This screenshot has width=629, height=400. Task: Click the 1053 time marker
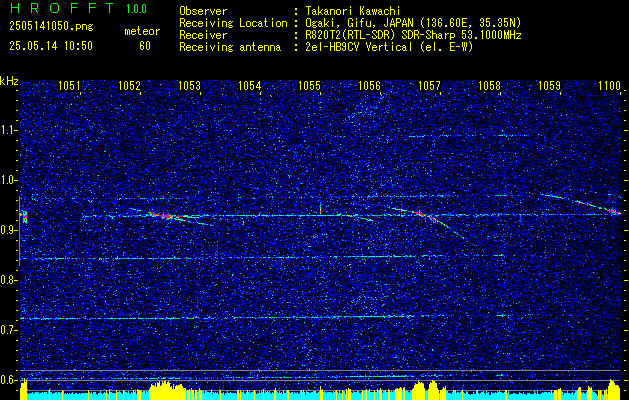(189, 85)
